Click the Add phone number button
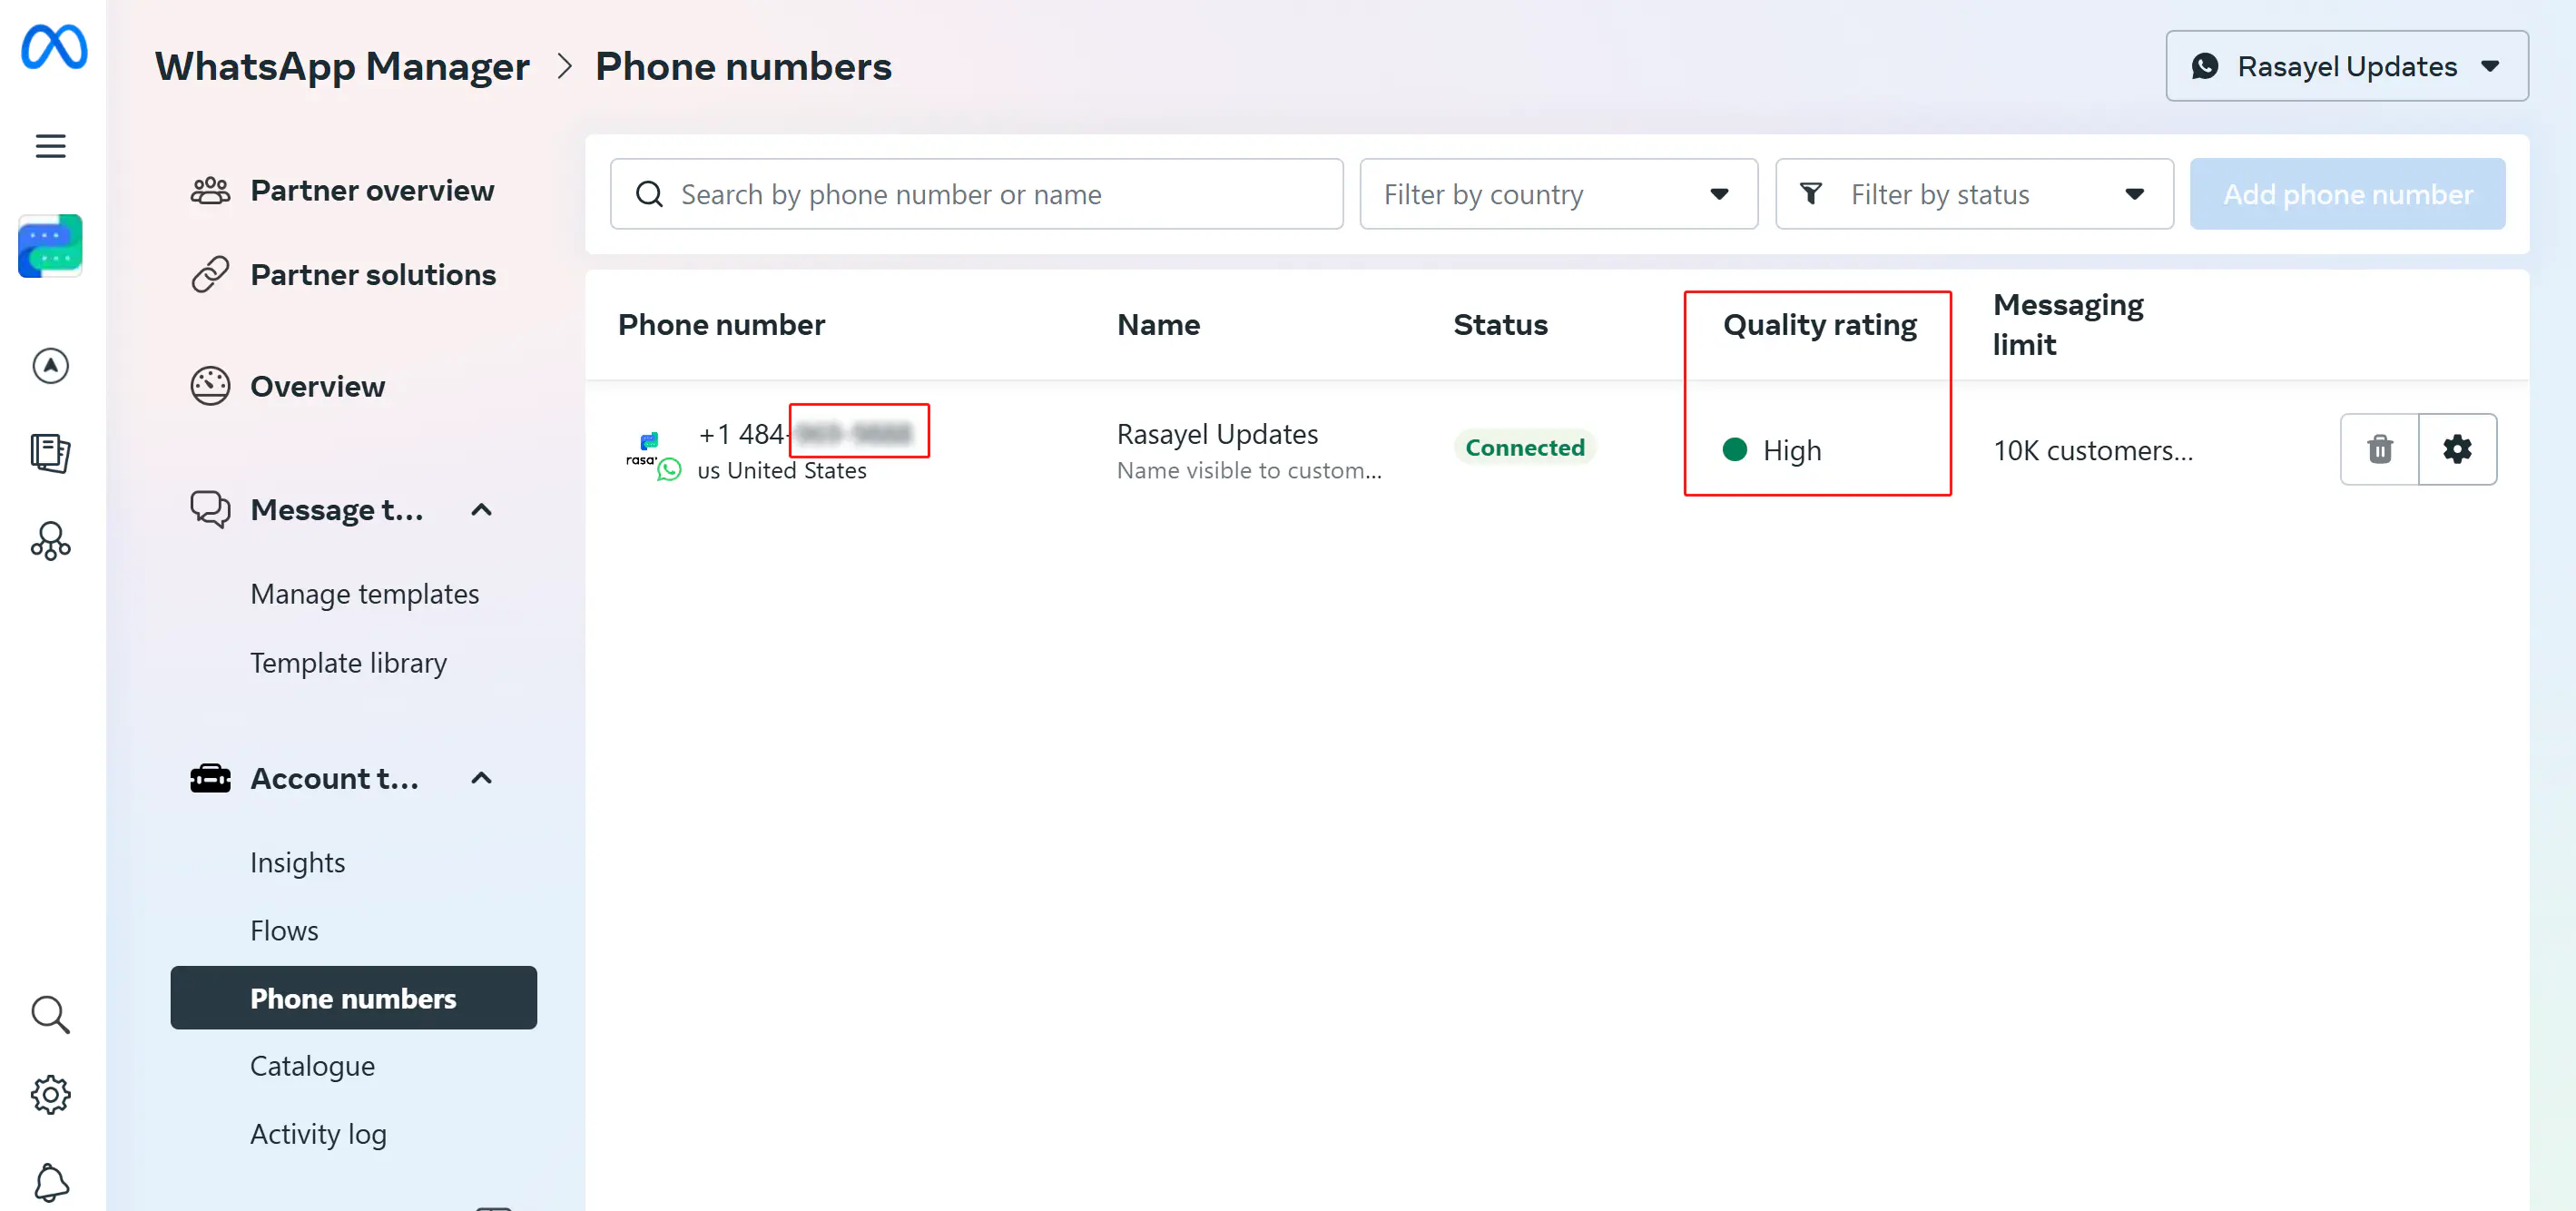The height and width of the screenshot is (1211, 2576). (x=2347, y=193)
